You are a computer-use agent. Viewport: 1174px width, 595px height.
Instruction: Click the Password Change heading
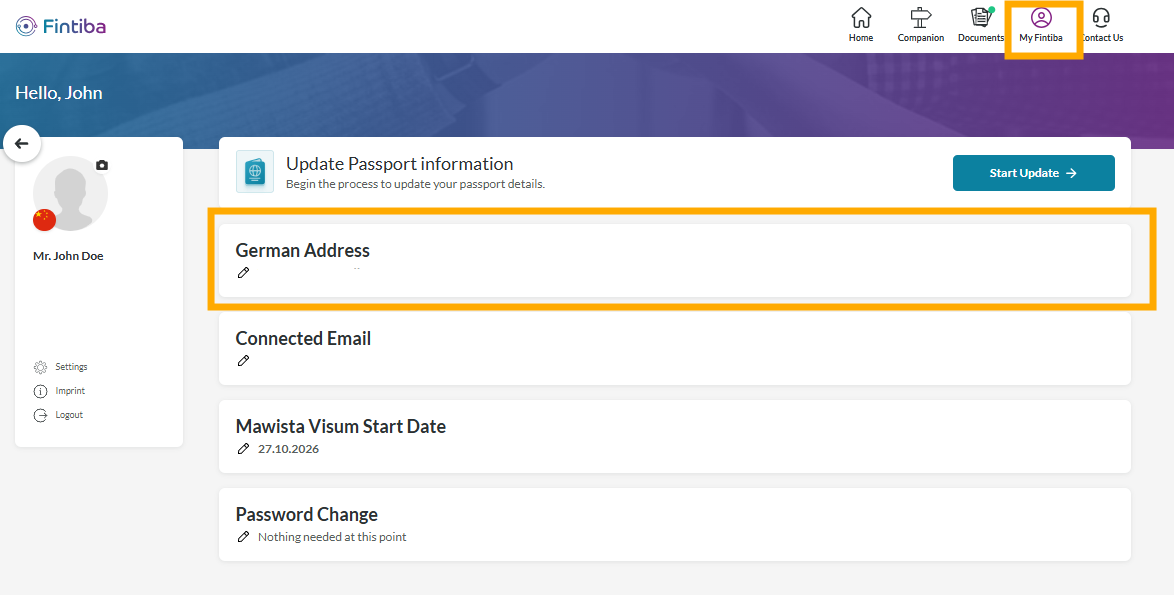(307, 514)
